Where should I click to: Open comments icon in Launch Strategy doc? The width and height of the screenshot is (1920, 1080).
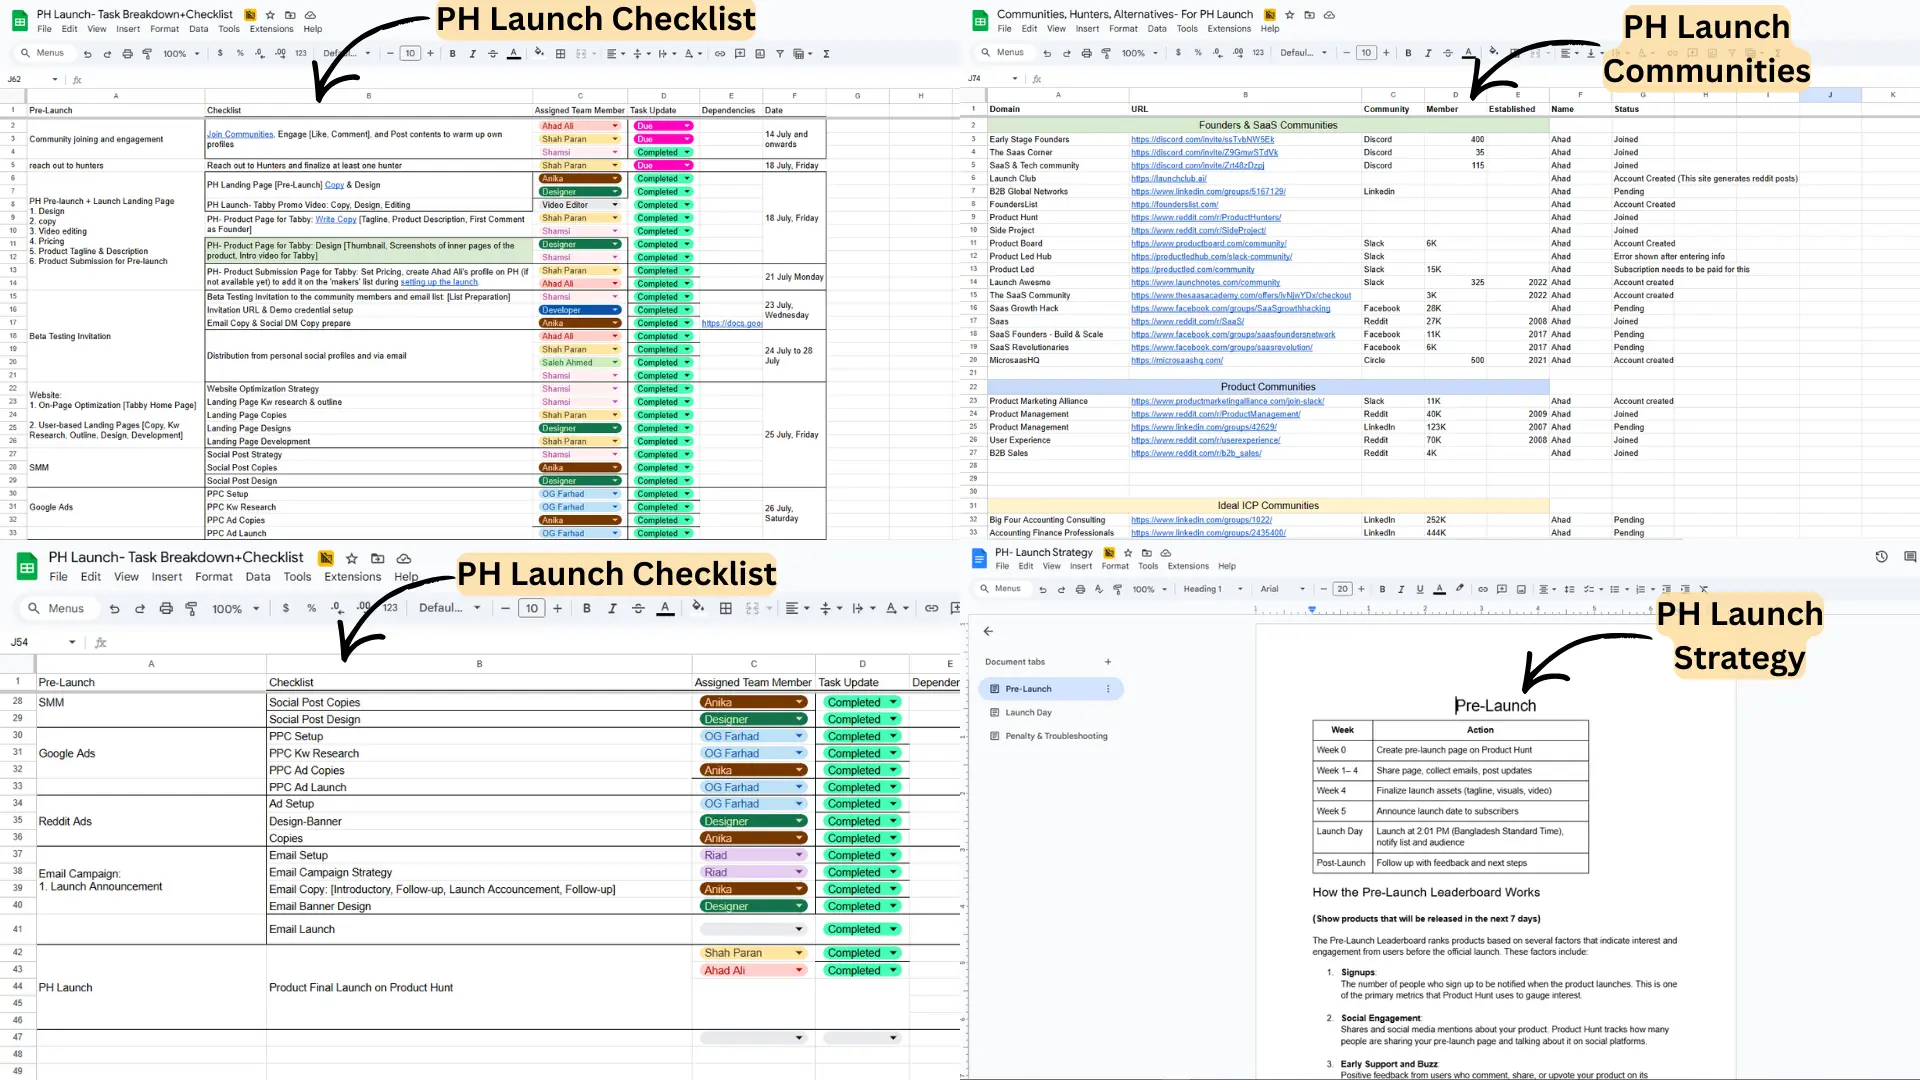pos(1909,557)
